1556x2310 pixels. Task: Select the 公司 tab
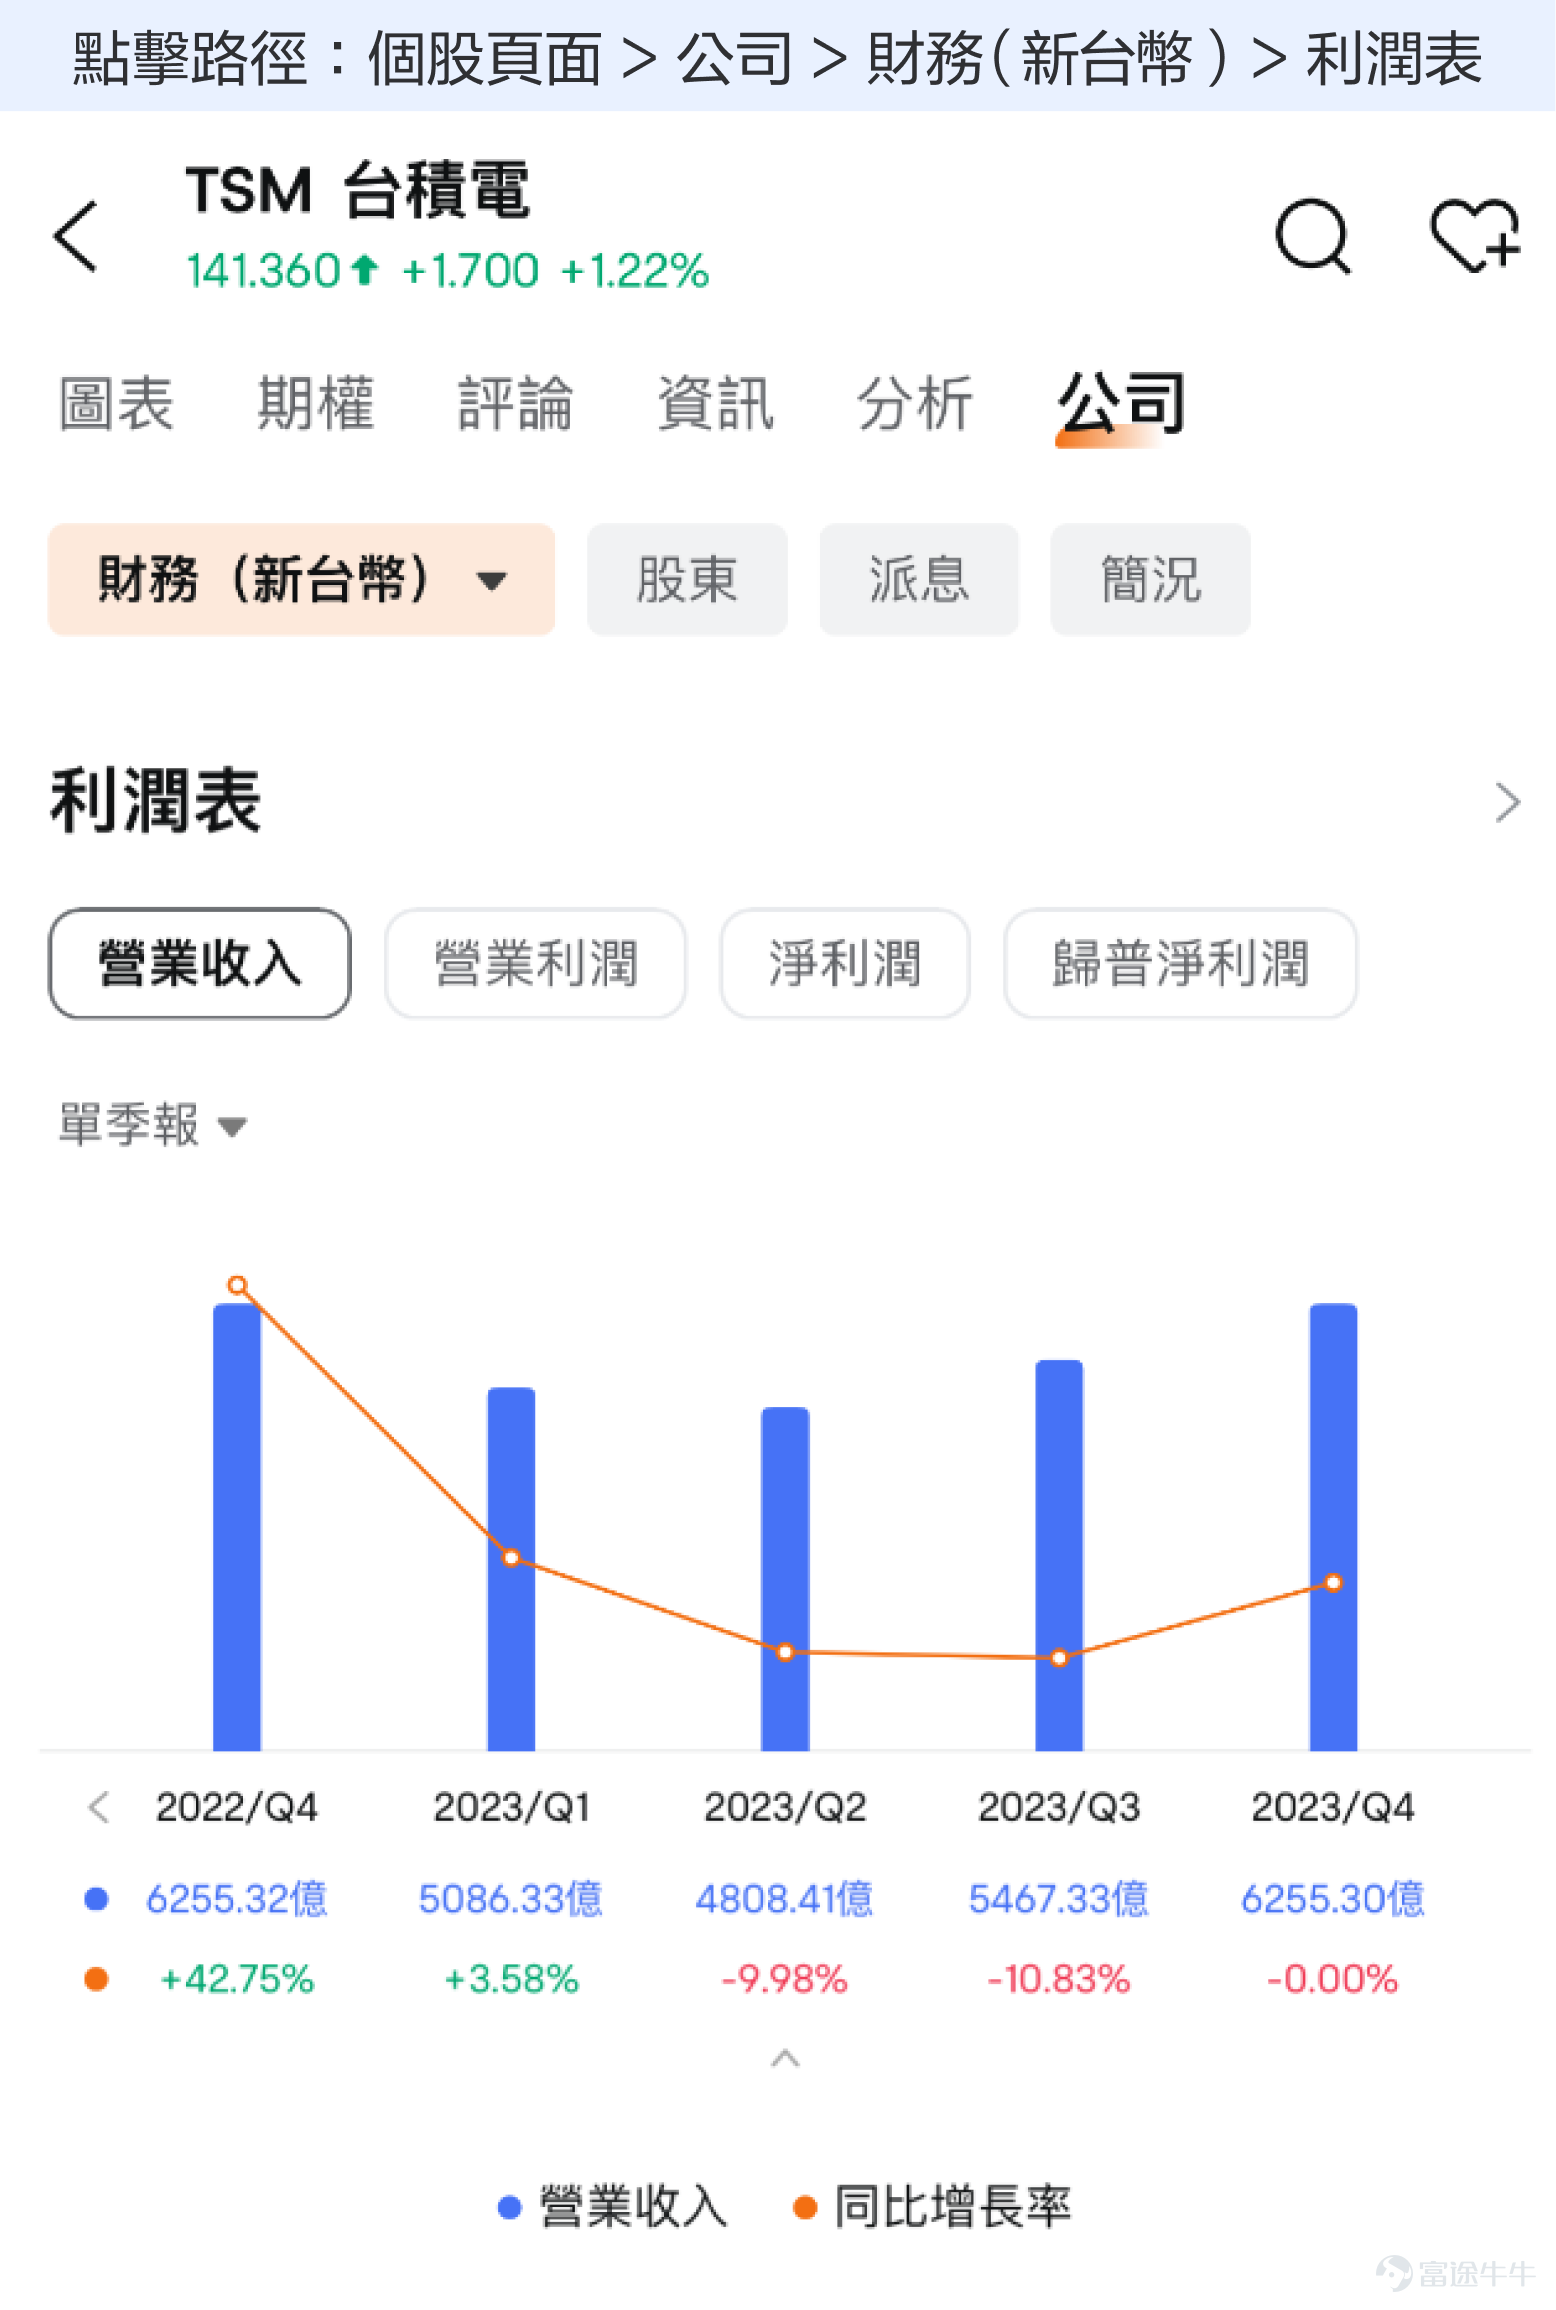coord(1122,405)
